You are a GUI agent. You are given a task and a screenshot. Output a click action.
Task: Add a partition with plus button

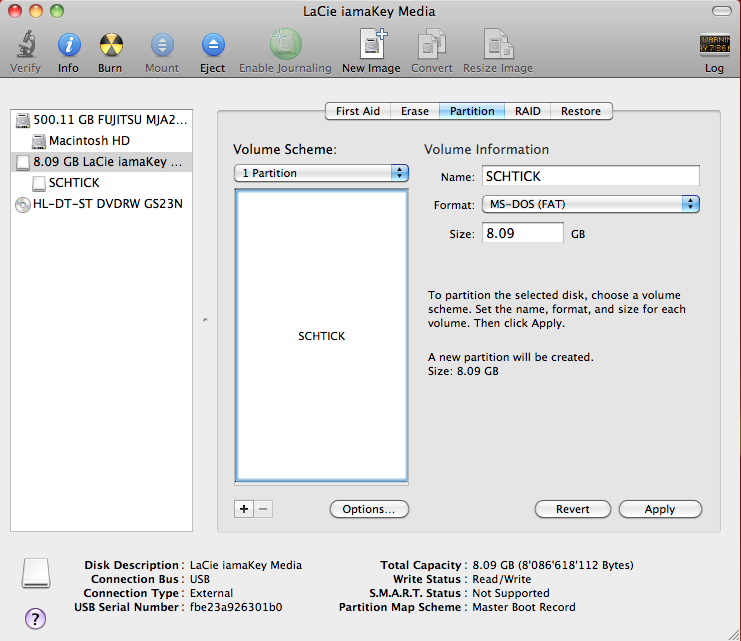[x=244, y=509]
